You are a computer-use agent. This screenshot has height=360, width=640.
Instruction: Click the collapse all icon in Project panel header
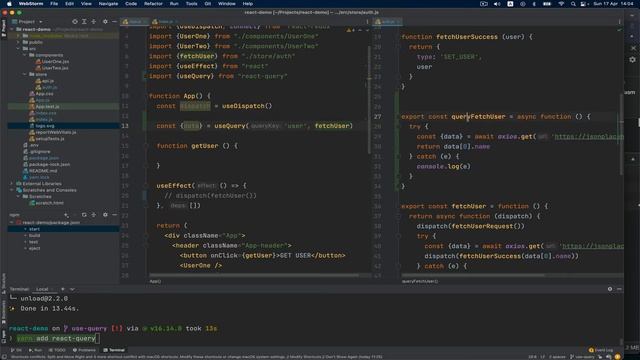(x=93, y=21)
